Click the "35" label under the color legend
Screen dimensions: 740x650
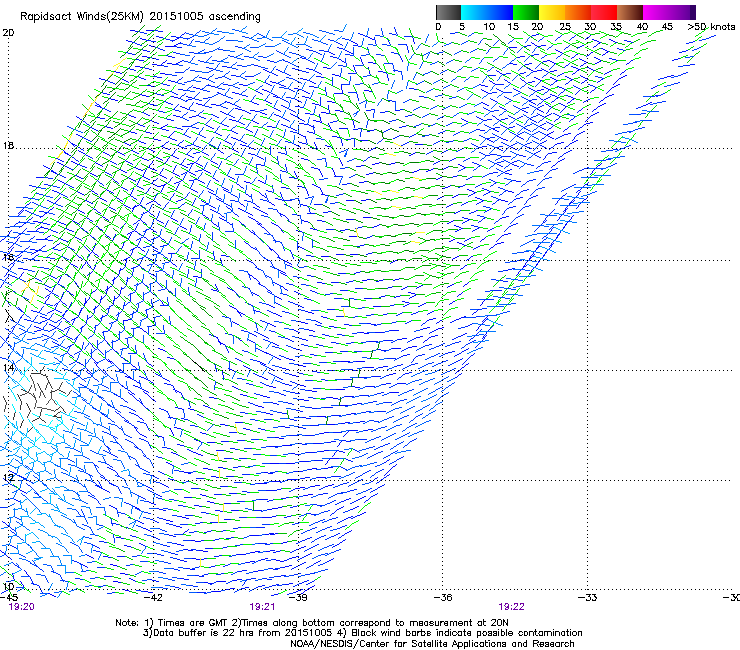pyautogui.click(x=616, y=27)
